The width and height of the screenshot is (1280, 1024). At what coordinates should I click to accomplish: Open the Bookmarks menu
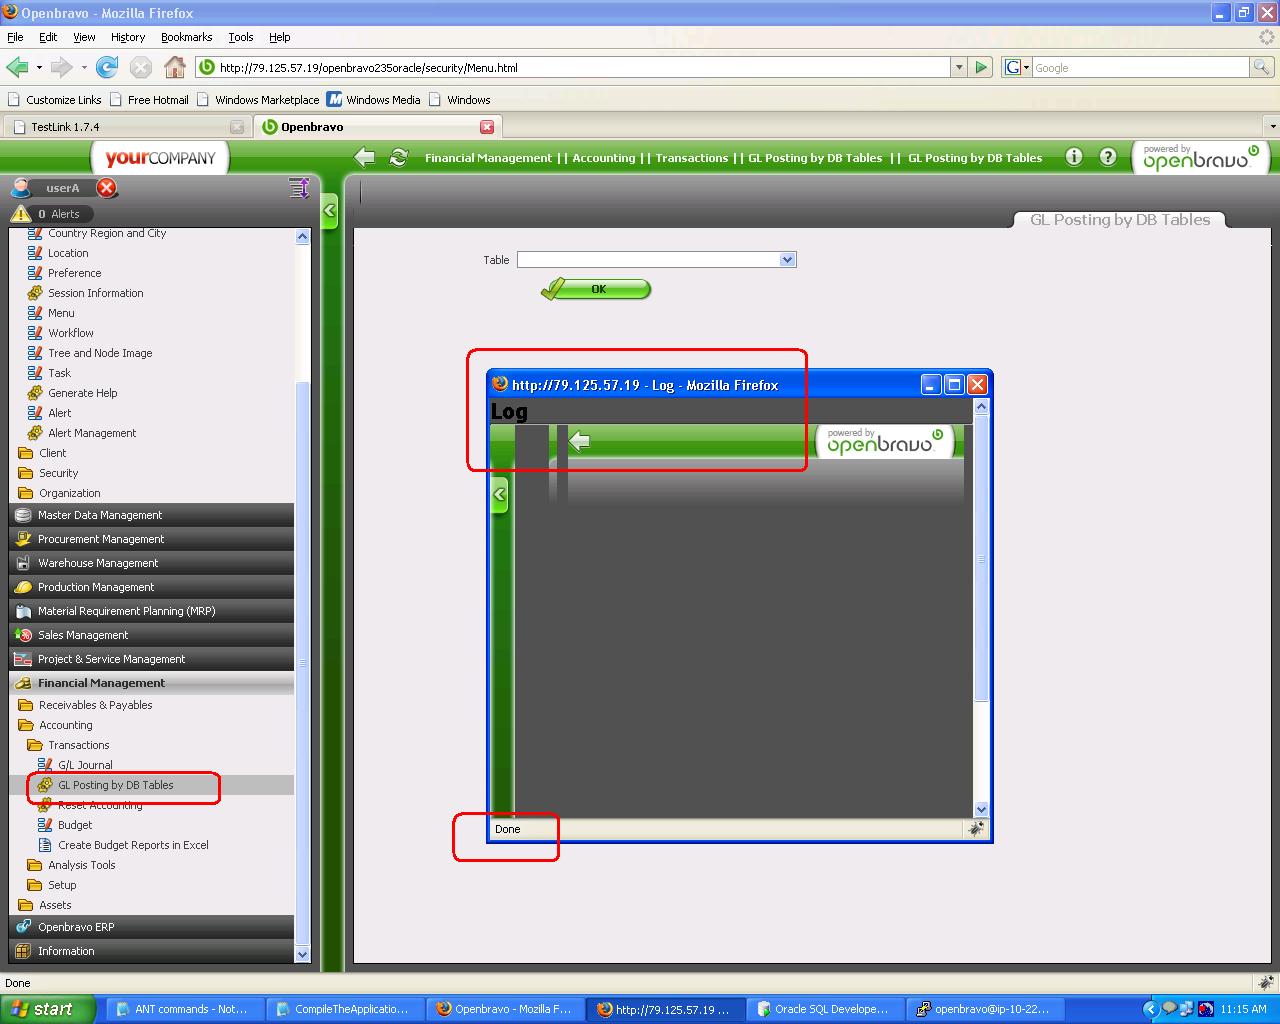186,37
